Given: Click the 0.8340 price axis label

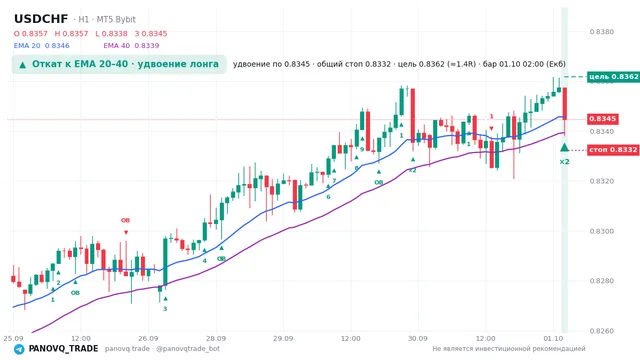Looking at the screenshot, I should 602,131.
